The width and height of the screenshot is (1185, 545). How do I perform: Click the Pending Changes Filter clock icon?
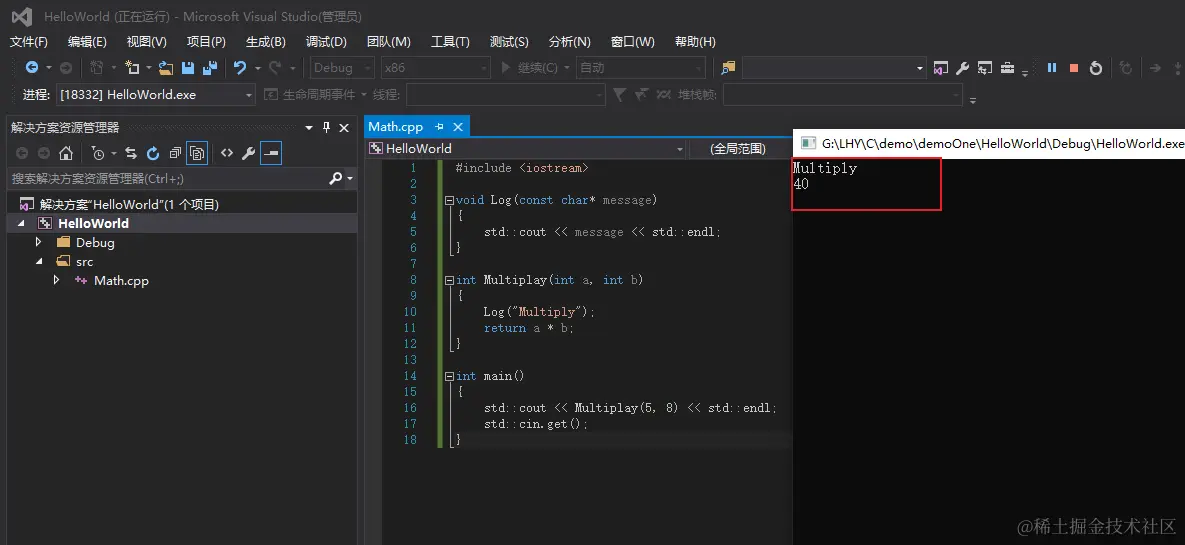click(x=97, y=153)
